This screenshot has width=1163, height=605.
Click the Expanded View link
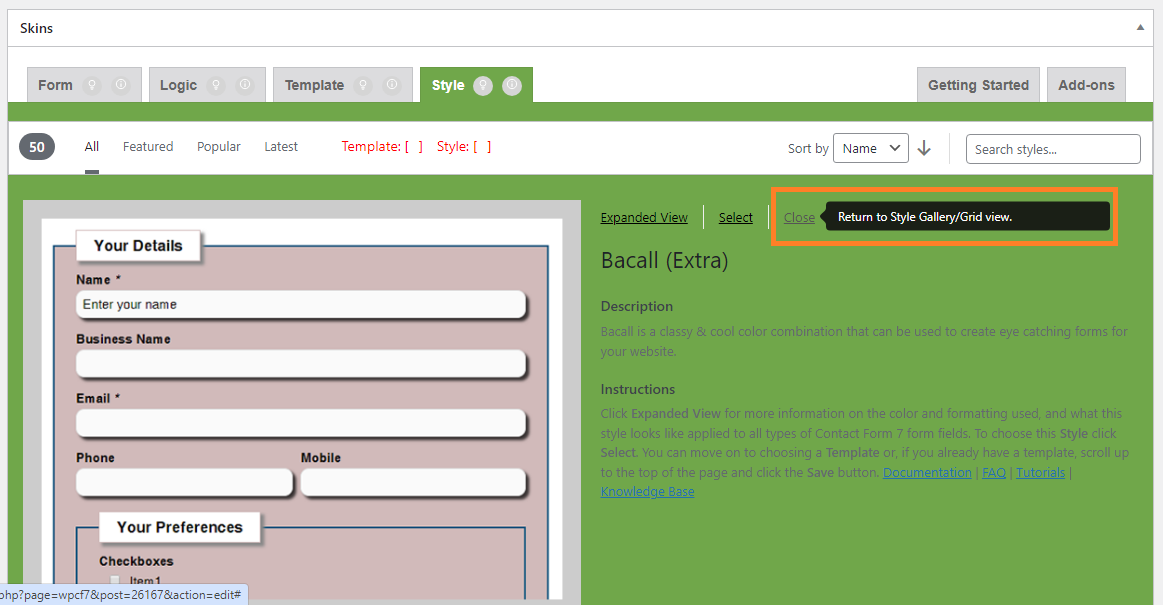pyautogui.click(x=644, y=217)
